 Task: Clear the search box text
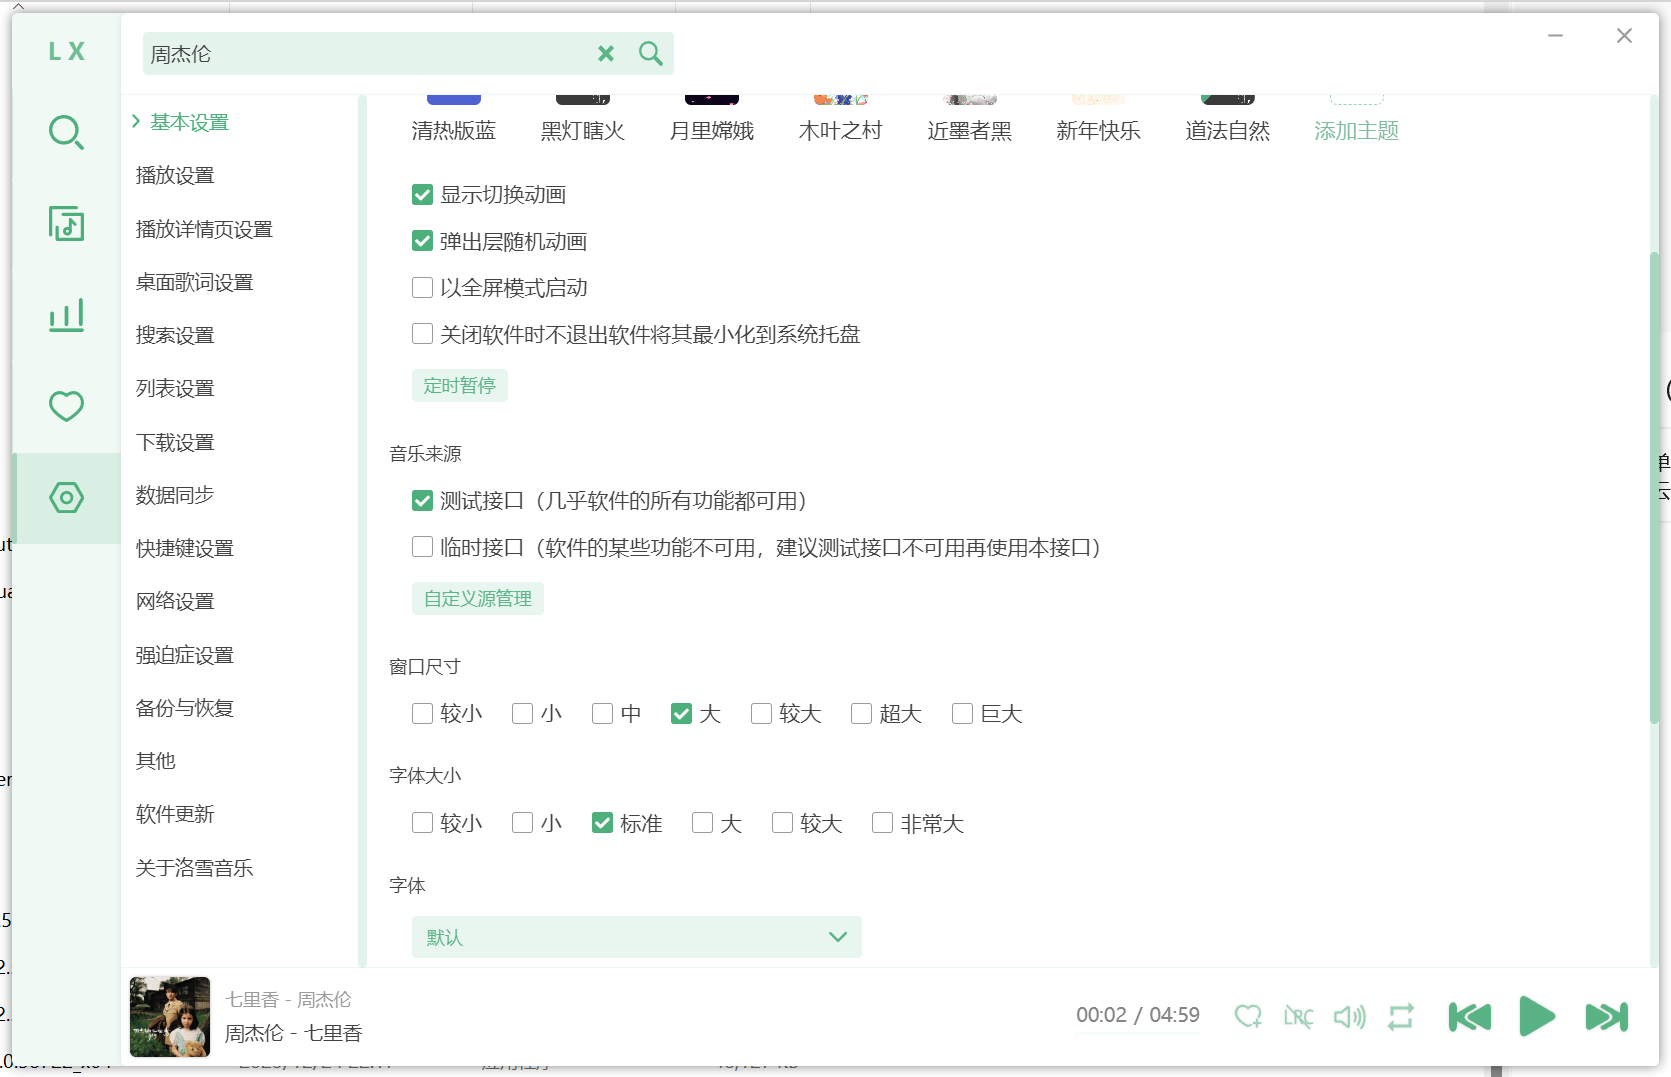point(606,54)
